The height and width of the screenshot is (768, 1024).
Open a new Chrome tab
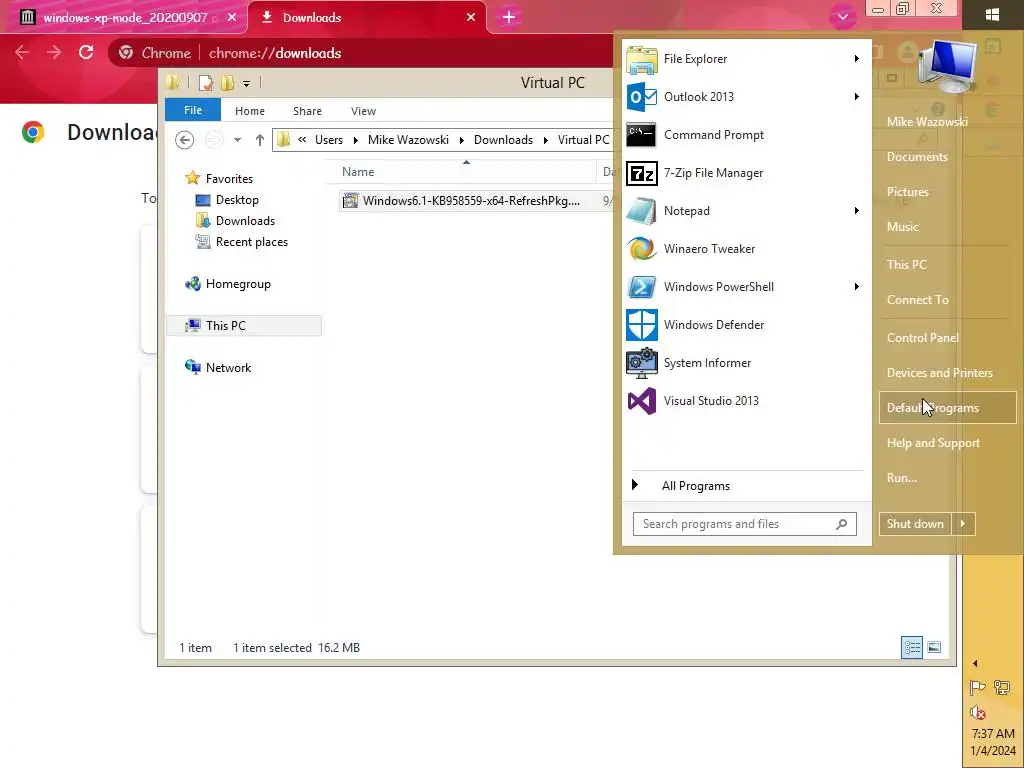pos(509,18)
